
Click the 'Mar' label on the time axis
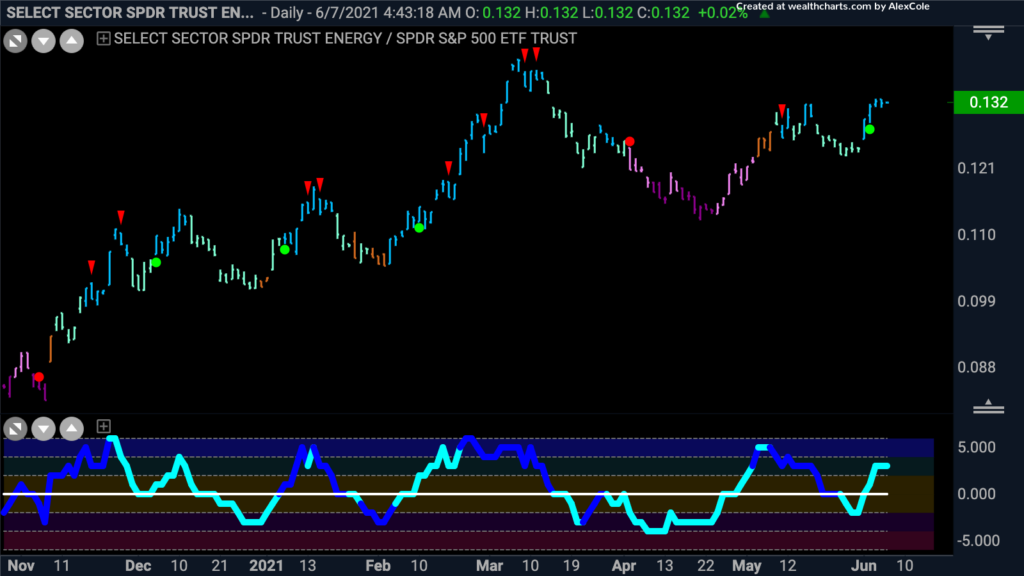[489, 566]
